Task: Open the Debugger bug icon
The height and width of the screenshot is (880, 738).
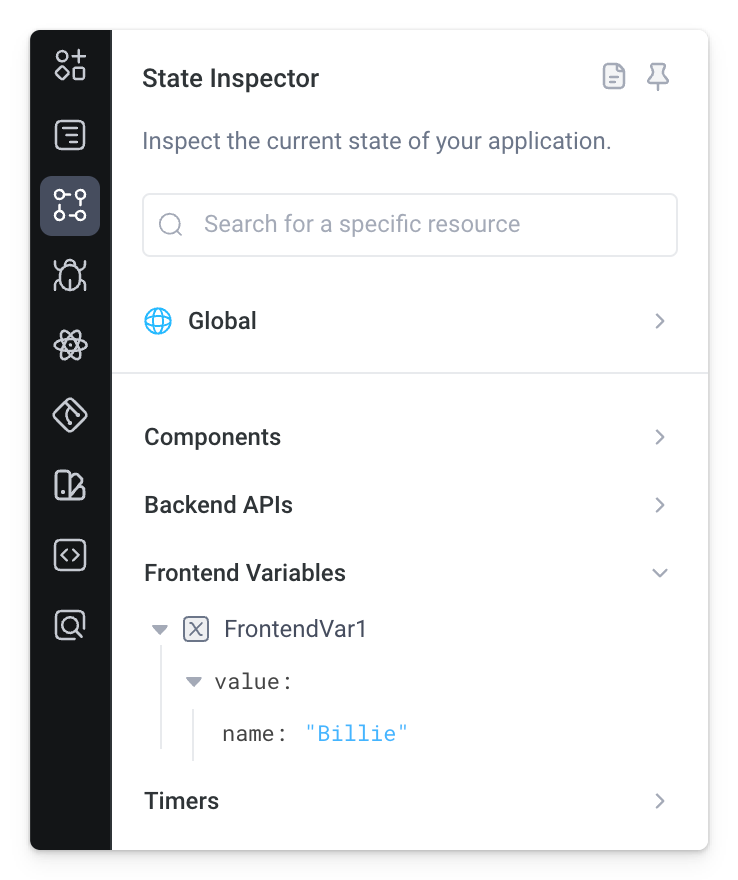Action: (x=69, y=275)
